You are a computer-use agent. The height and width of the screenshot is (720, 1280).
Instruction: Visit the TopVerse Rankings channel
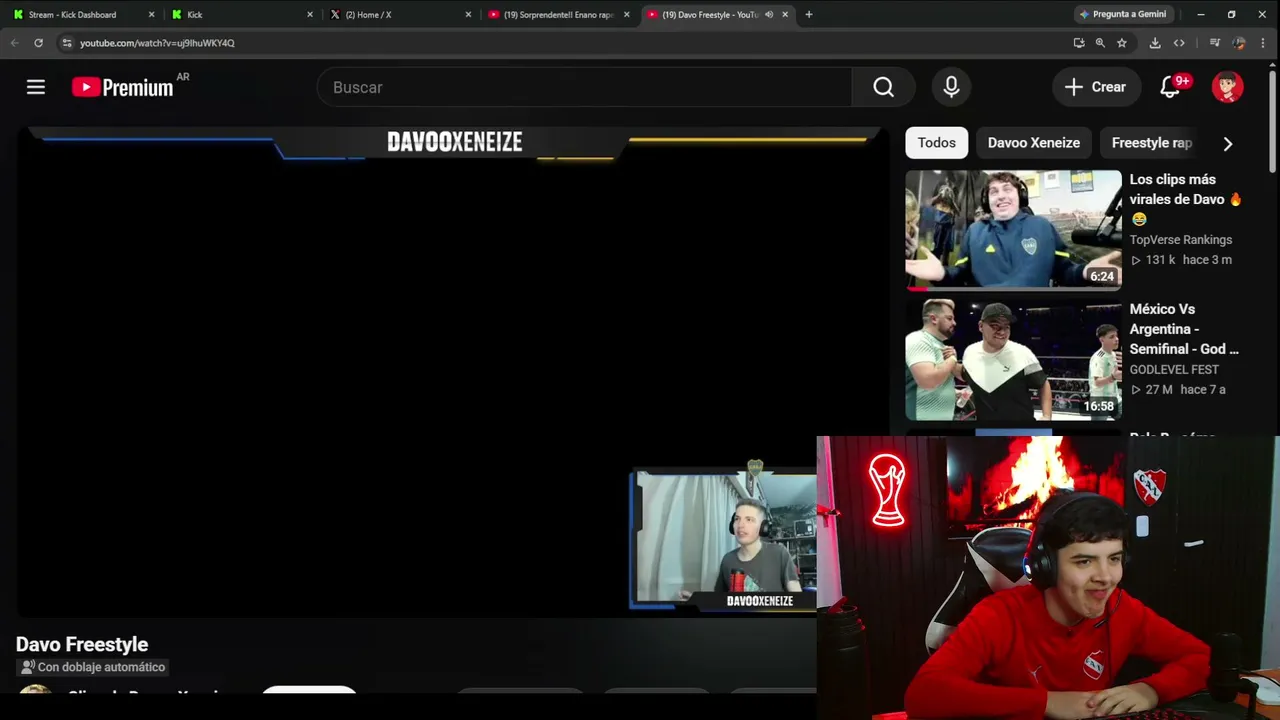(x=1181, y=240)
